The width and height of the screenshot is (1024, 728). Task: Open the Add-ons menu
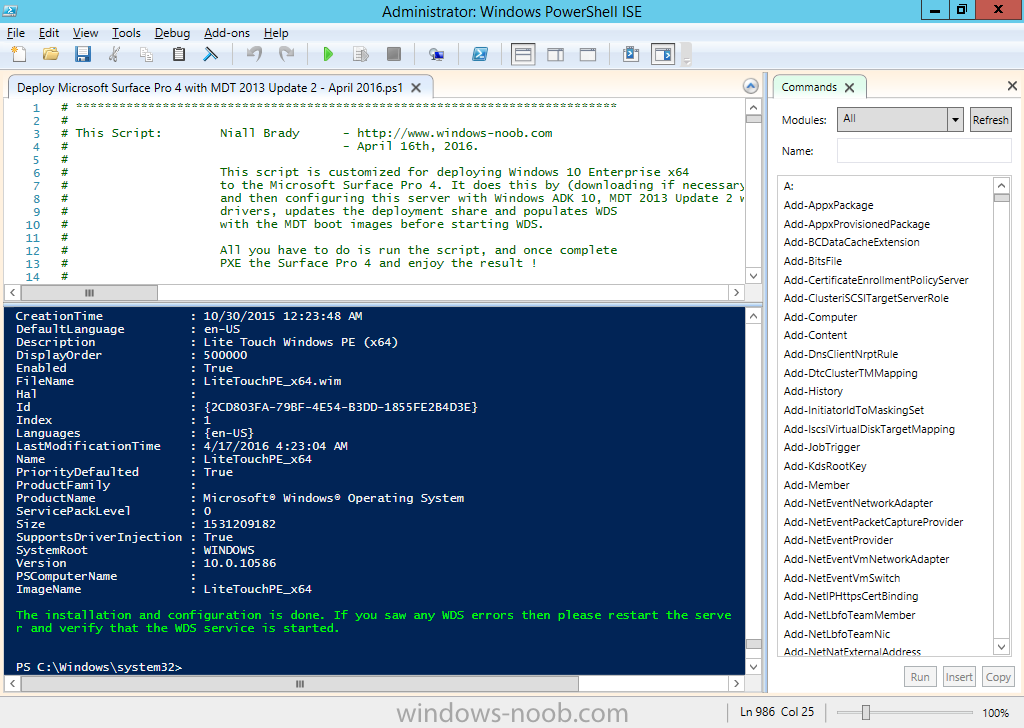click(x=227, y=33)
